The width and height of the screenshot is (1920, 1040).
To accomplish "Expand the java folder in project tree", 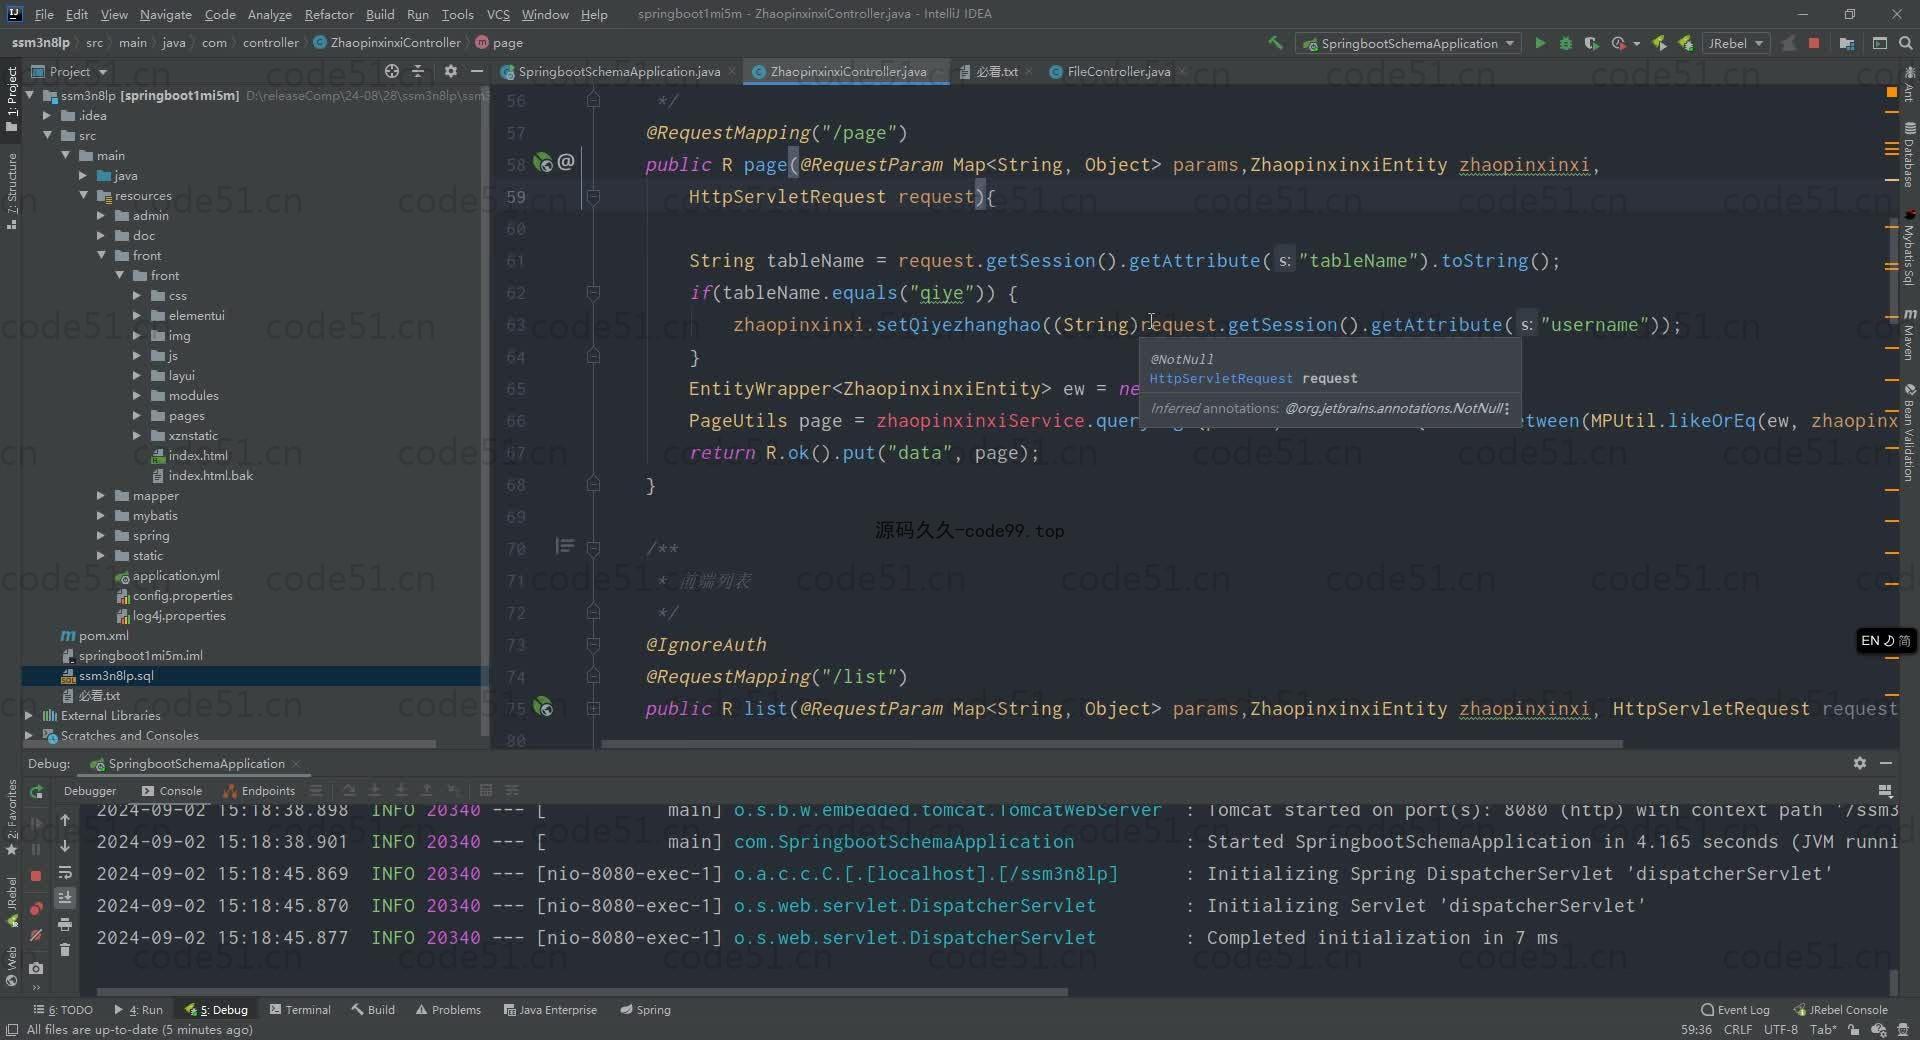I will pos(83,175).
